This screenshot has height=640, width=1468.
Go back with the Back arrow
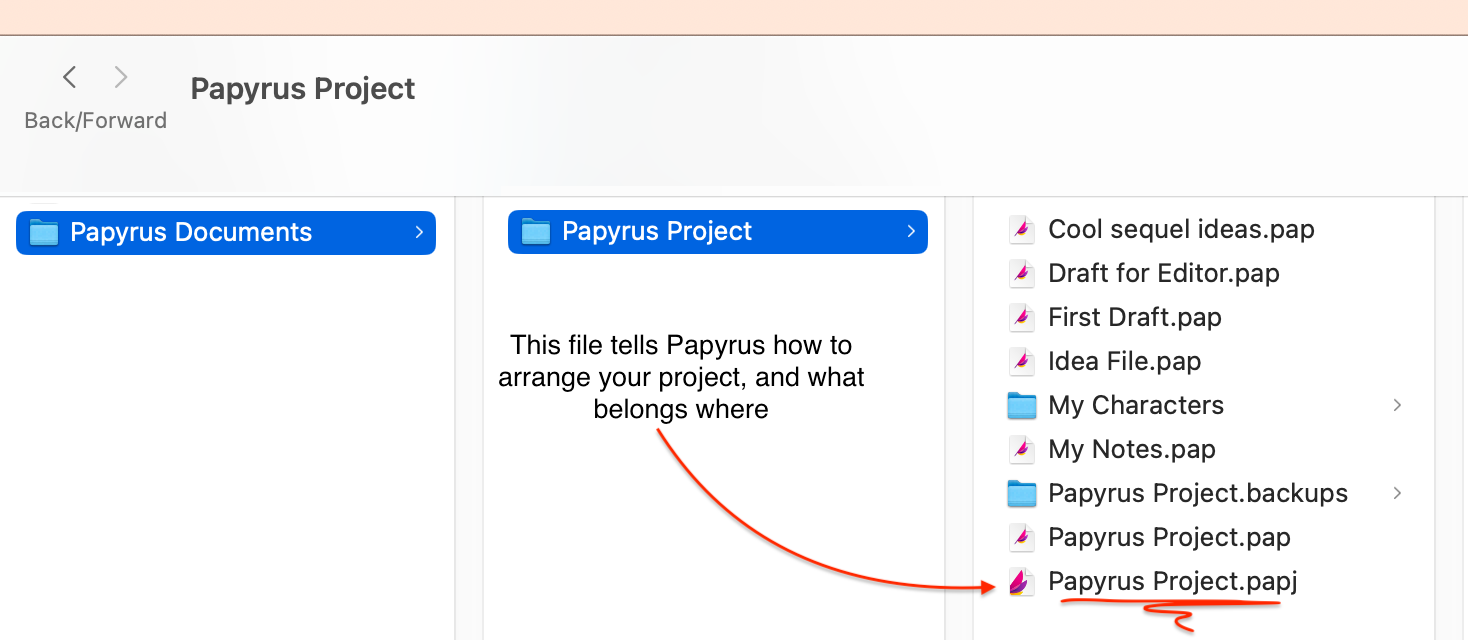pyautogui.click(x=69, y=77)
